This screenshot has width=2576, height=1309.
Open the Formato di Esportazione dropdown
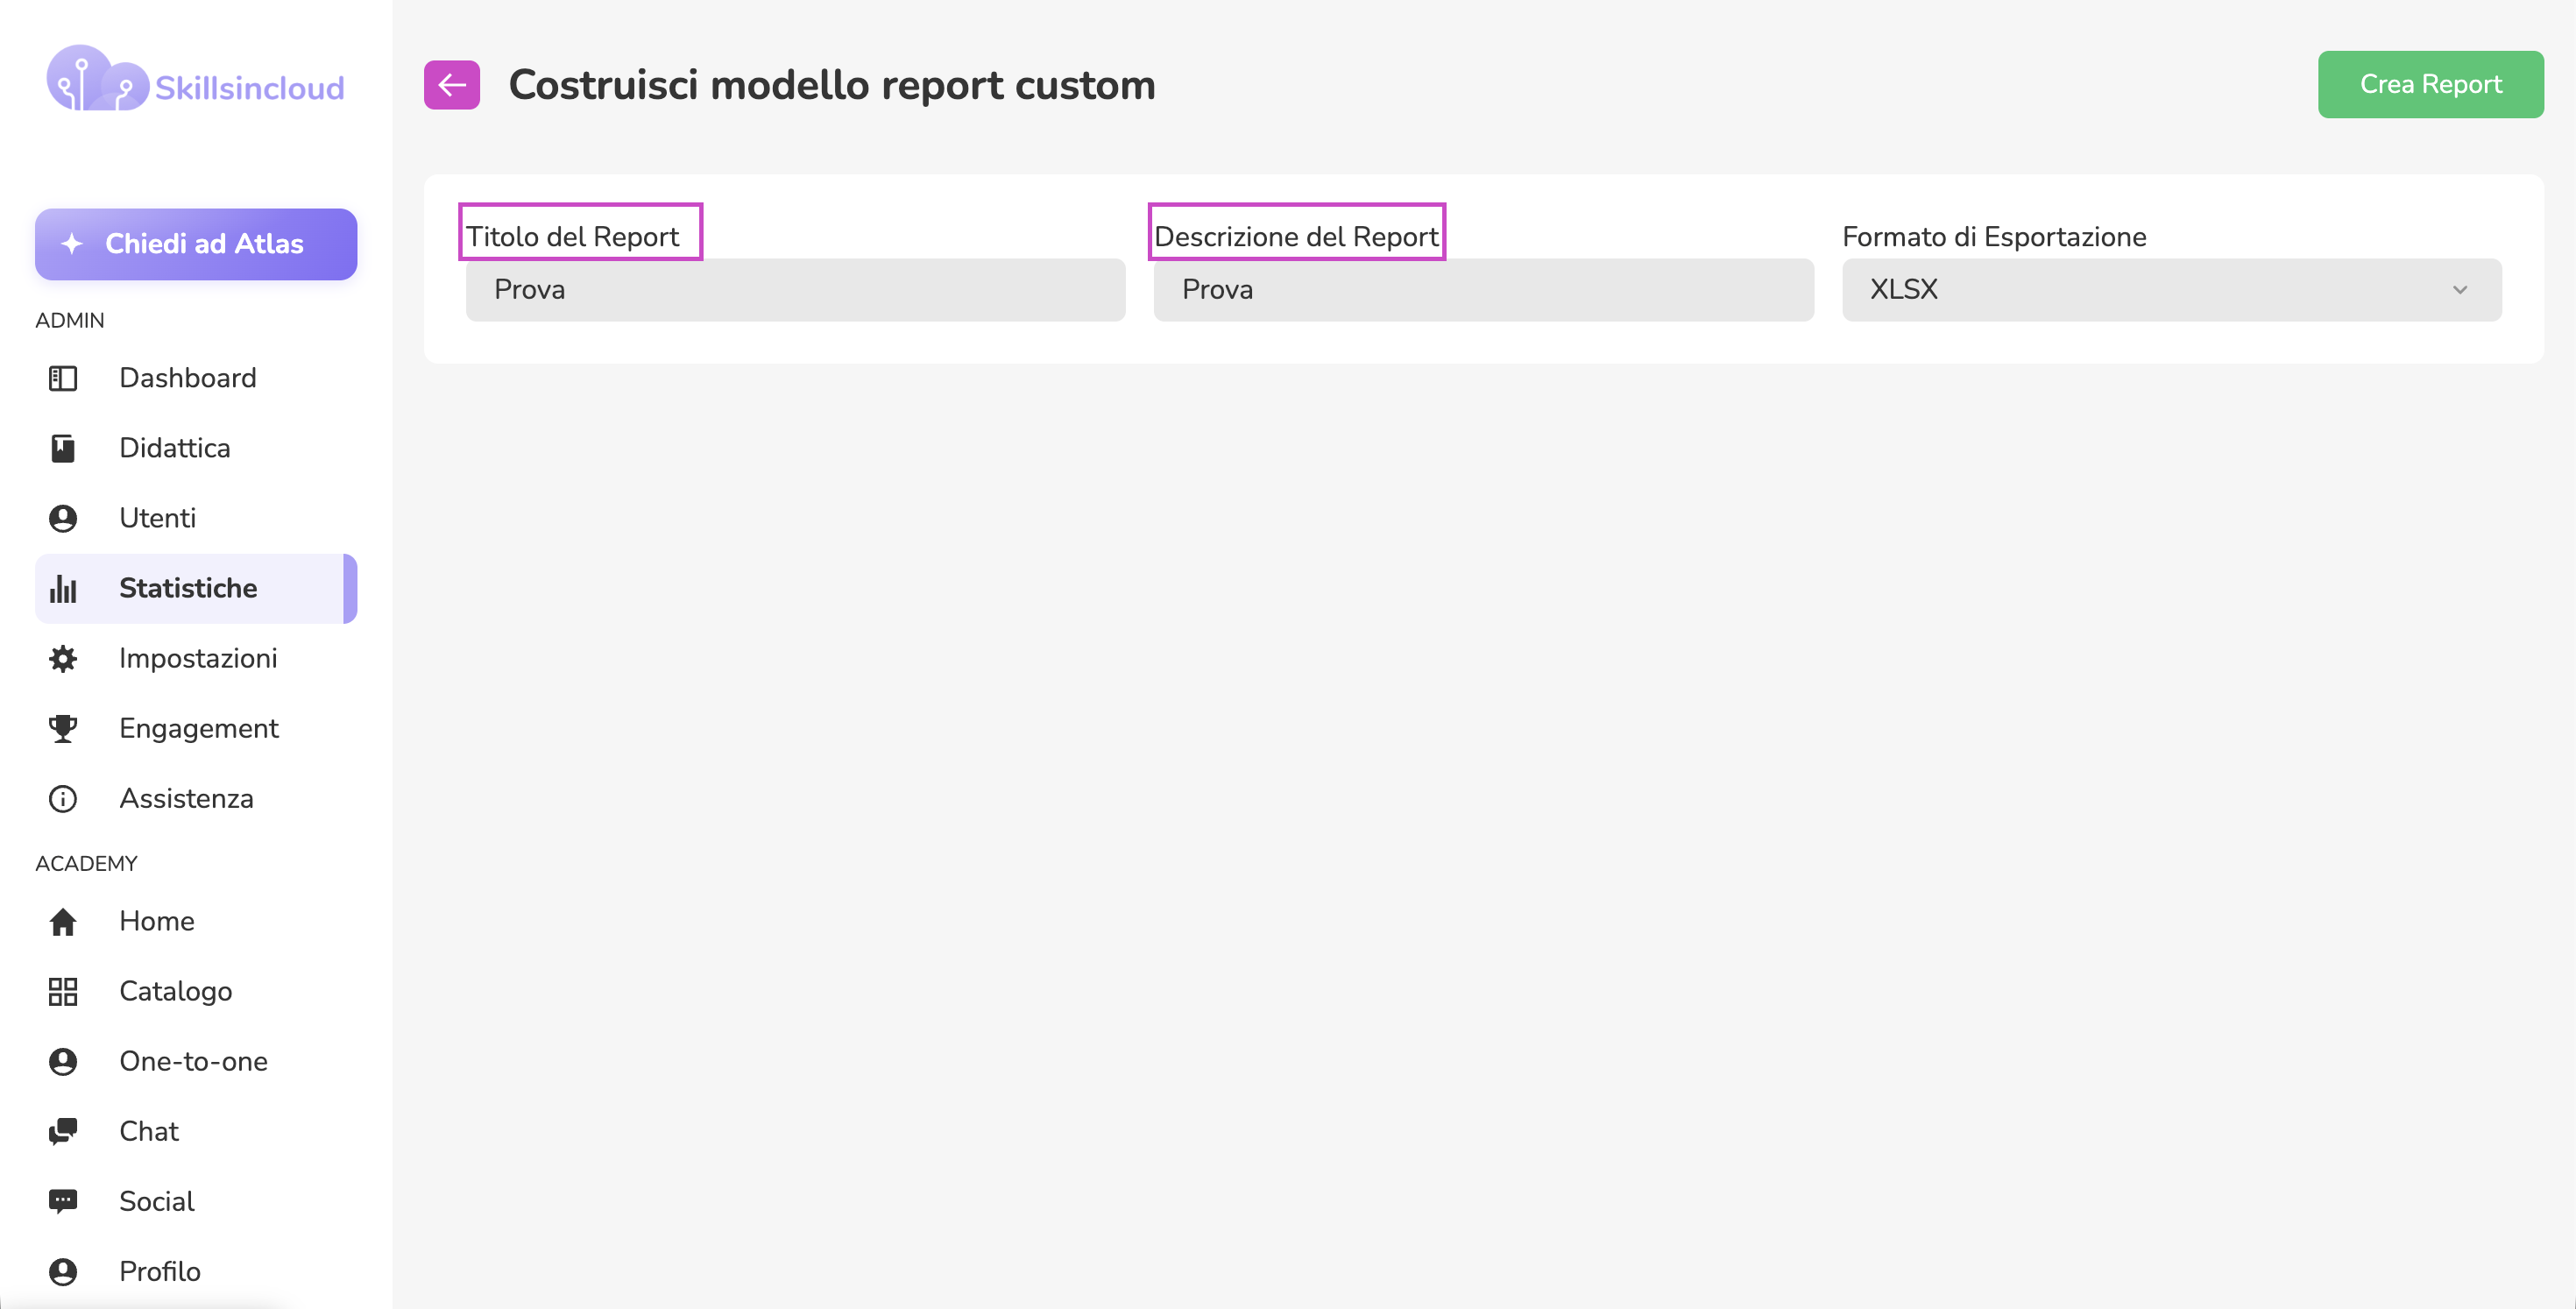click(x=2171, y=290)
